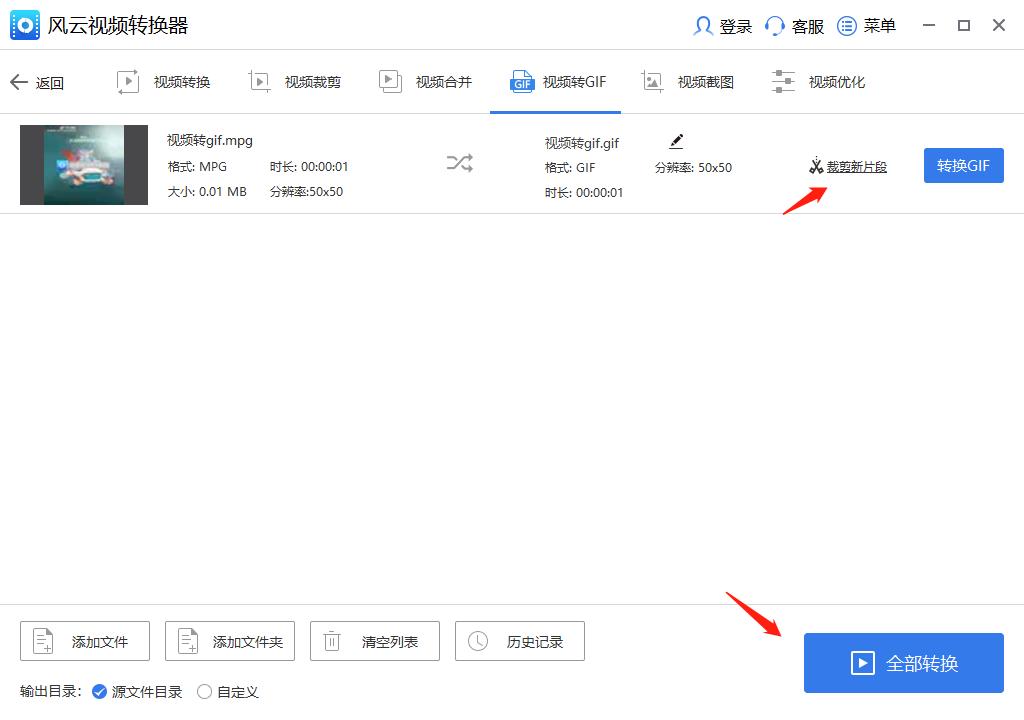Click the 清空列表 trash icon
Viewport: 1024px width, 720px height.
tap(374, 641)
